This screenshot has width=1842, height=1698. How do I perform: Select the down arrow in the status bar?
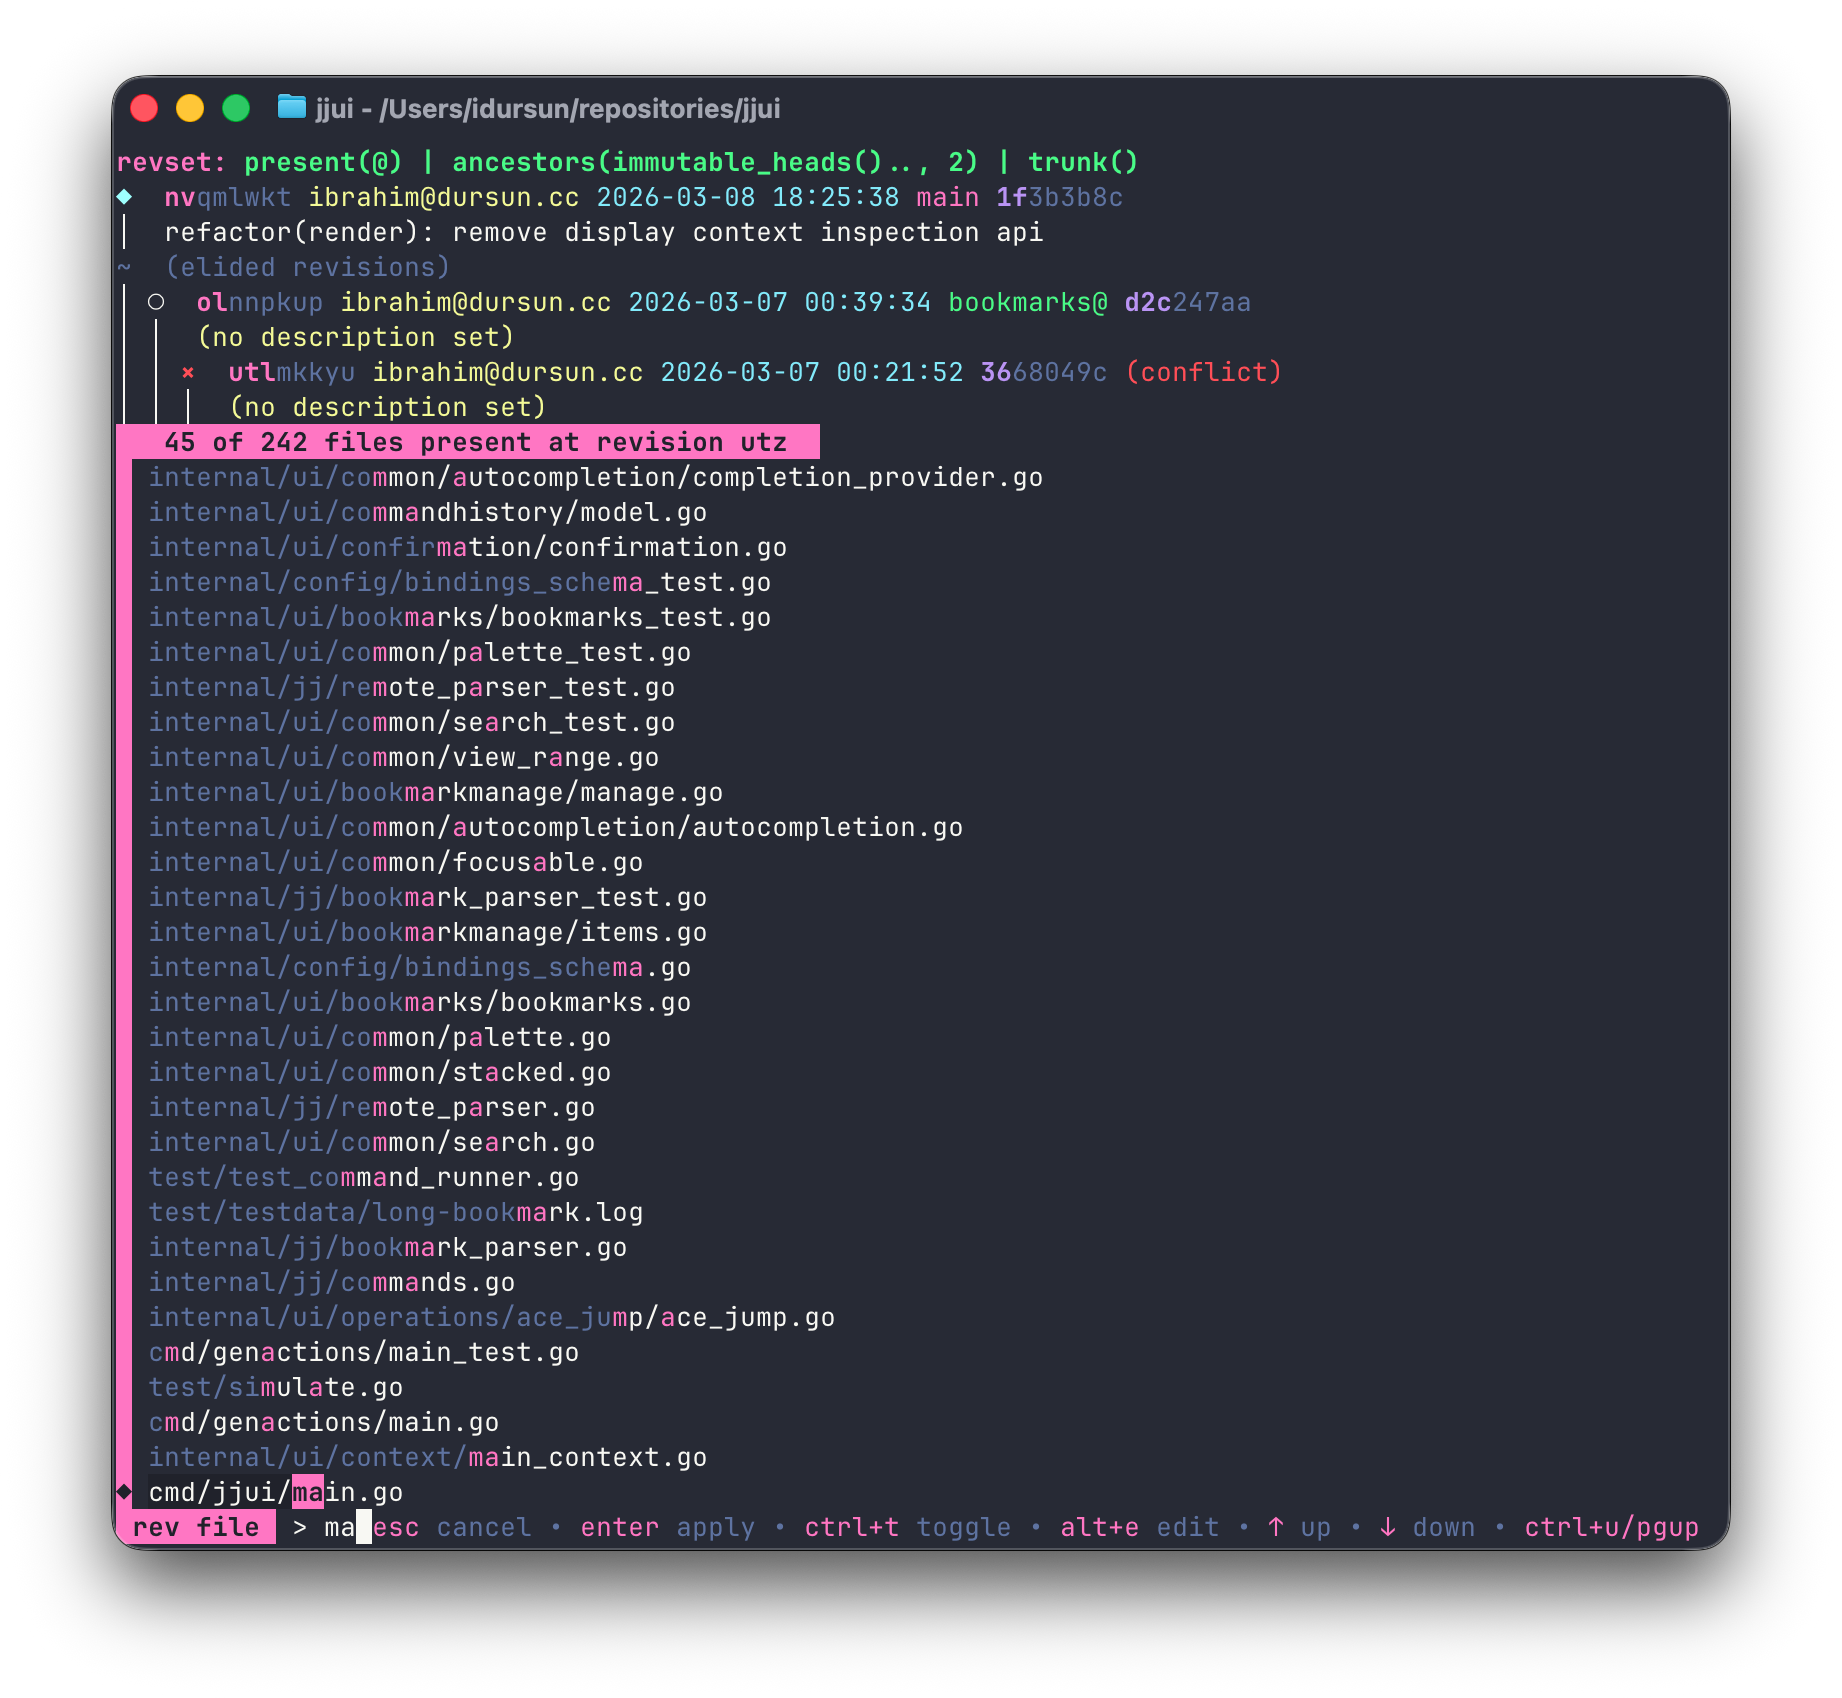(1389, 1527)
